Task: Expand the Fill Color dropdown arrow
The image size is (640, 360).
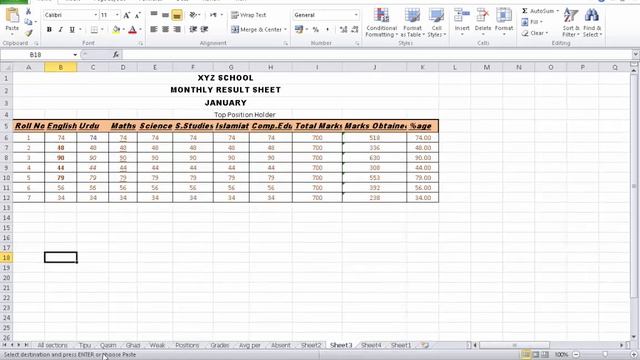Action: click(123, 29)
